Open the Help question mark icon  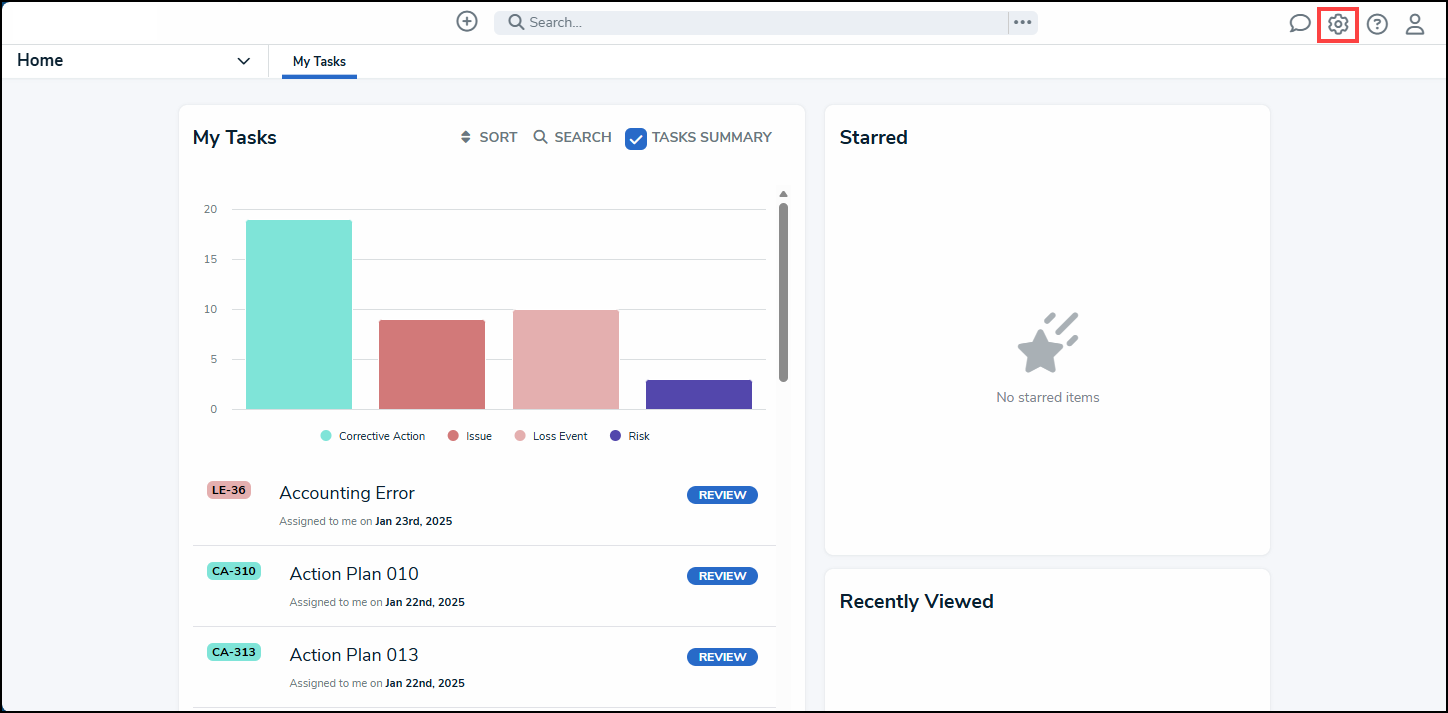(1377, 24)
